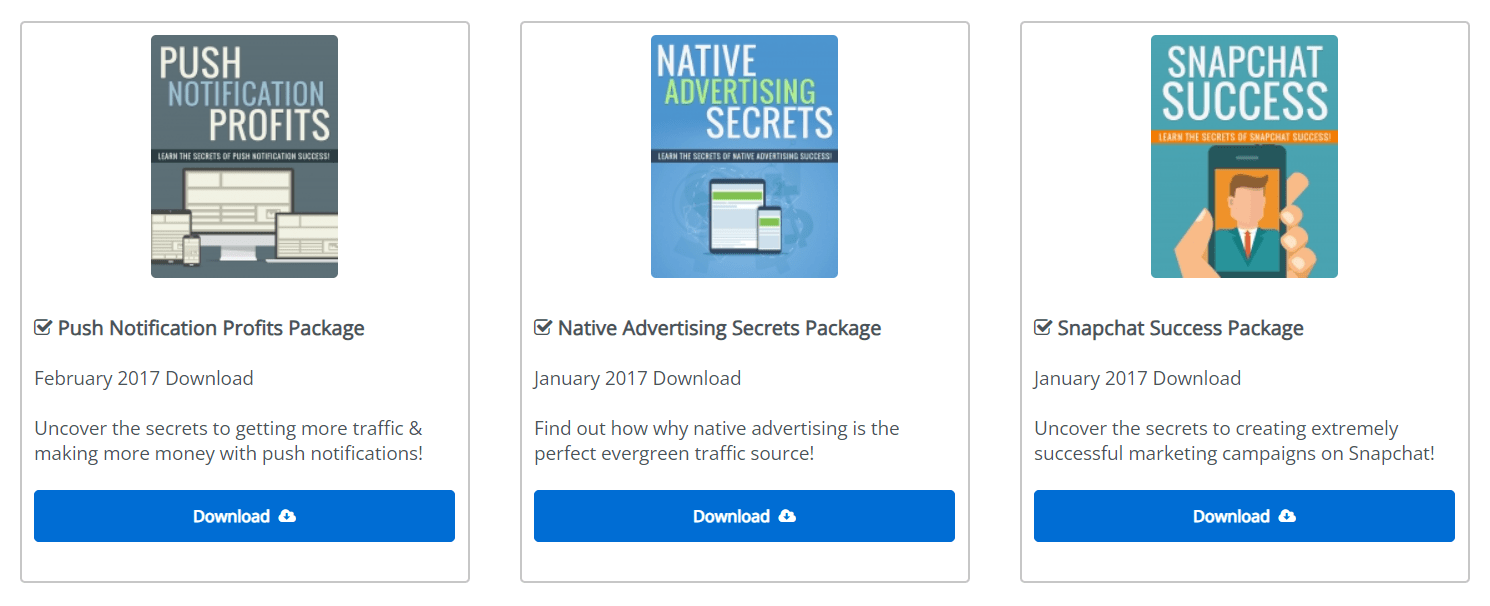Click cloud icon on Snapchat Success Download button
Viewport: 1490px width, 606px height.
(1287, 516)
